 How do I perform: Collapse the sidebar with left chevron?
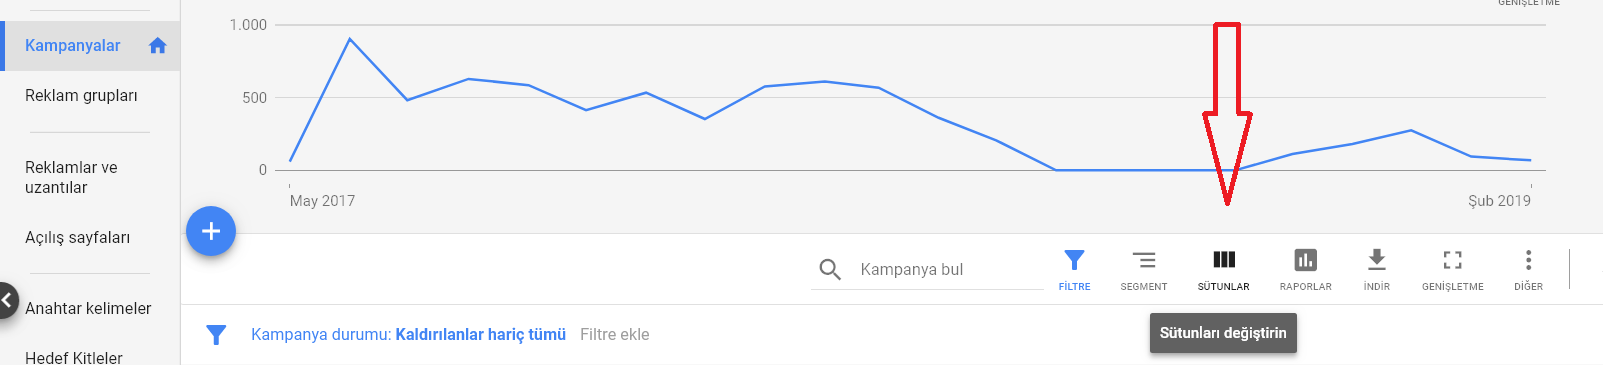[x=8, y=300]
